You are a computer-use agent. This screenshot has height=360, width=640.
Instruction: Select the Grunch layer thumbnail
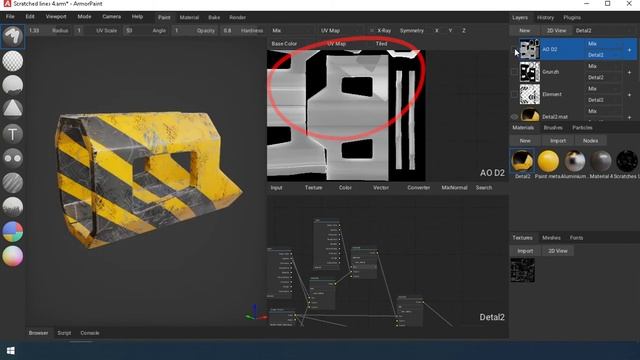[x=529, y=72]
